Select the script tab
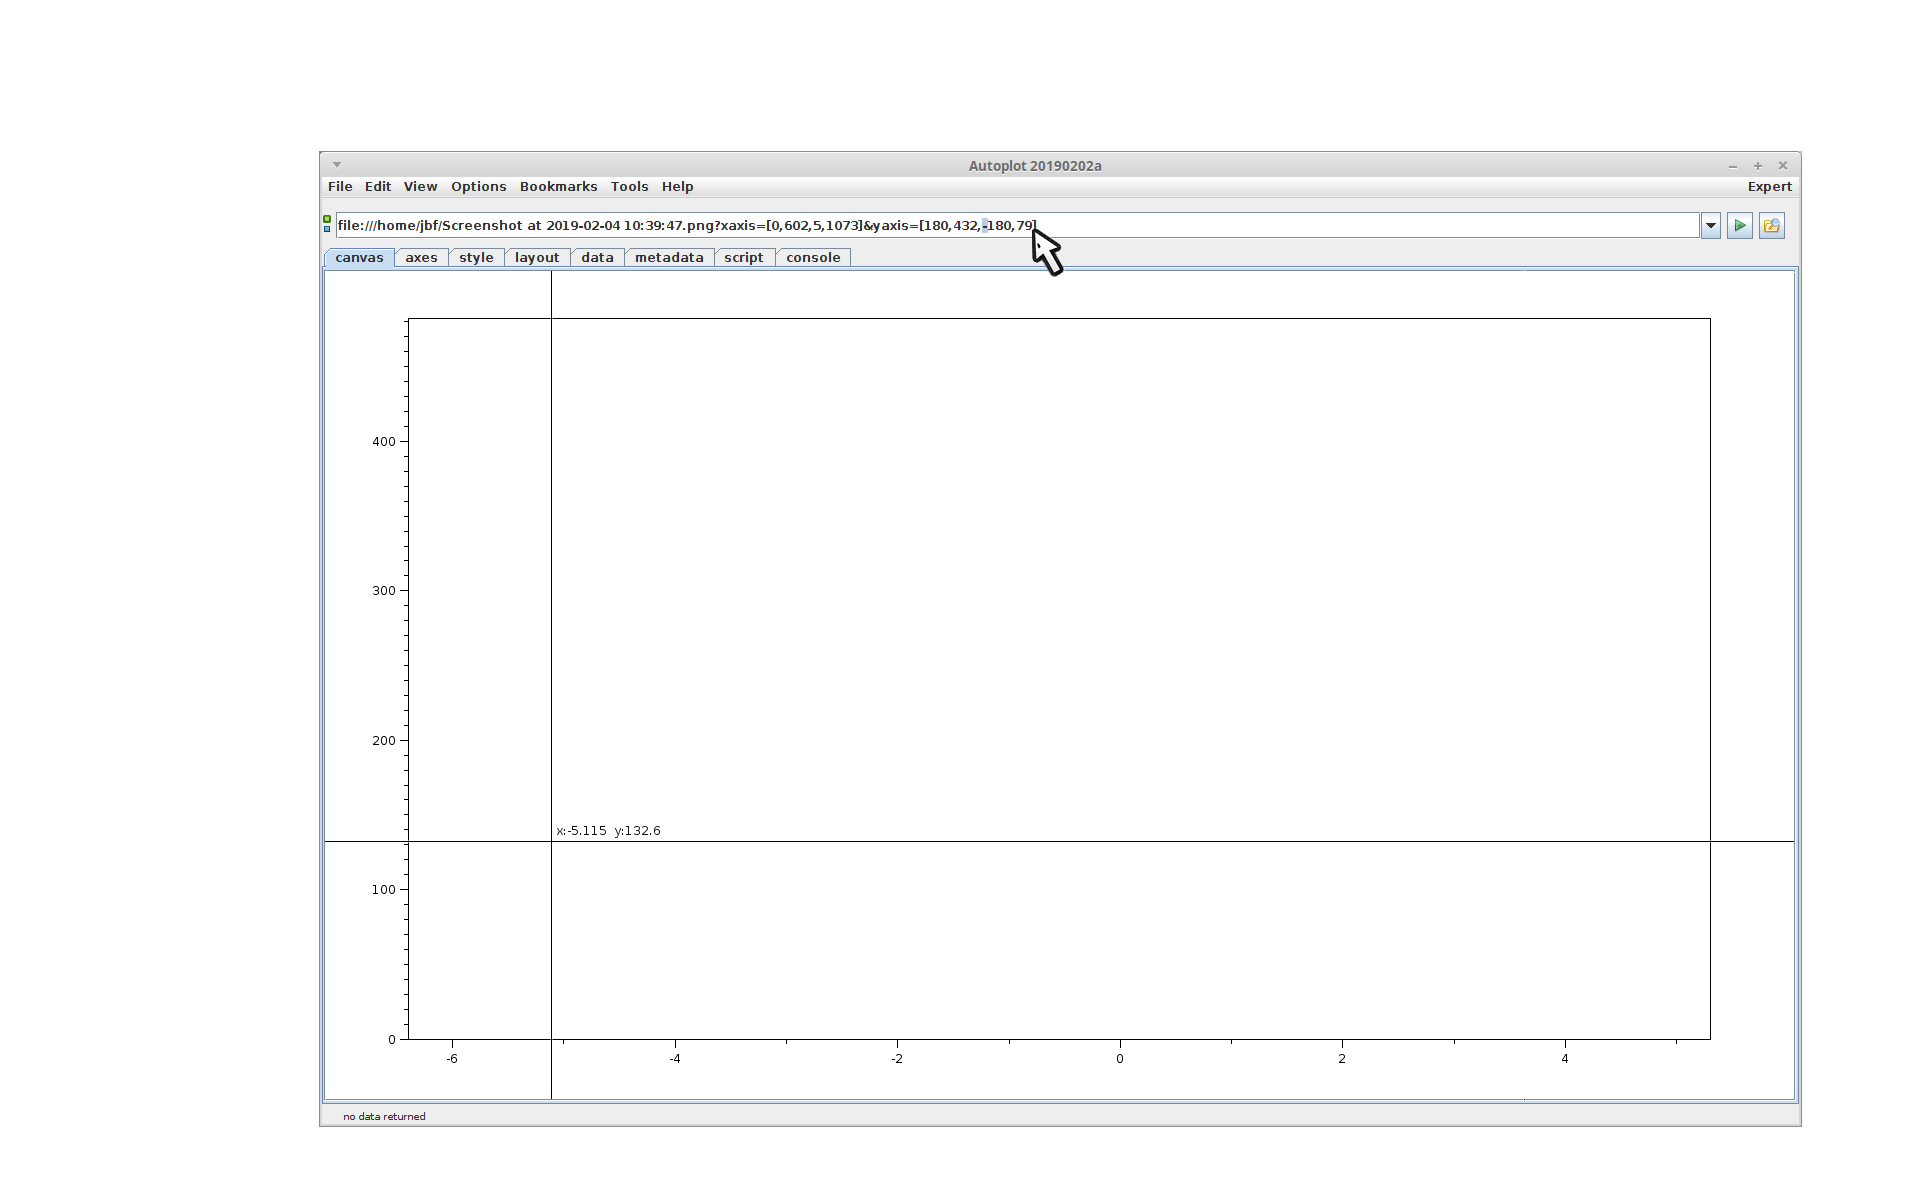This screenshot has height=1200, width=1920. click(743, 258)
